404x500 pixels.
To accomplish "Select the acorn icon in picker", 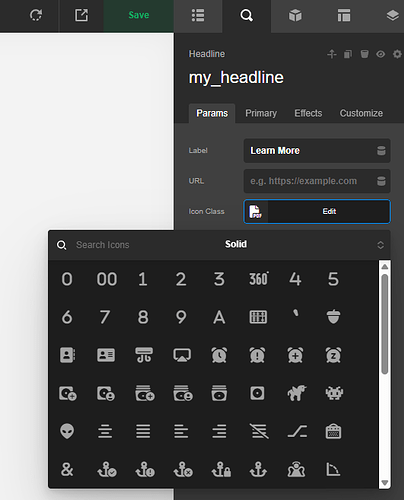I will [x=333, y=317].
